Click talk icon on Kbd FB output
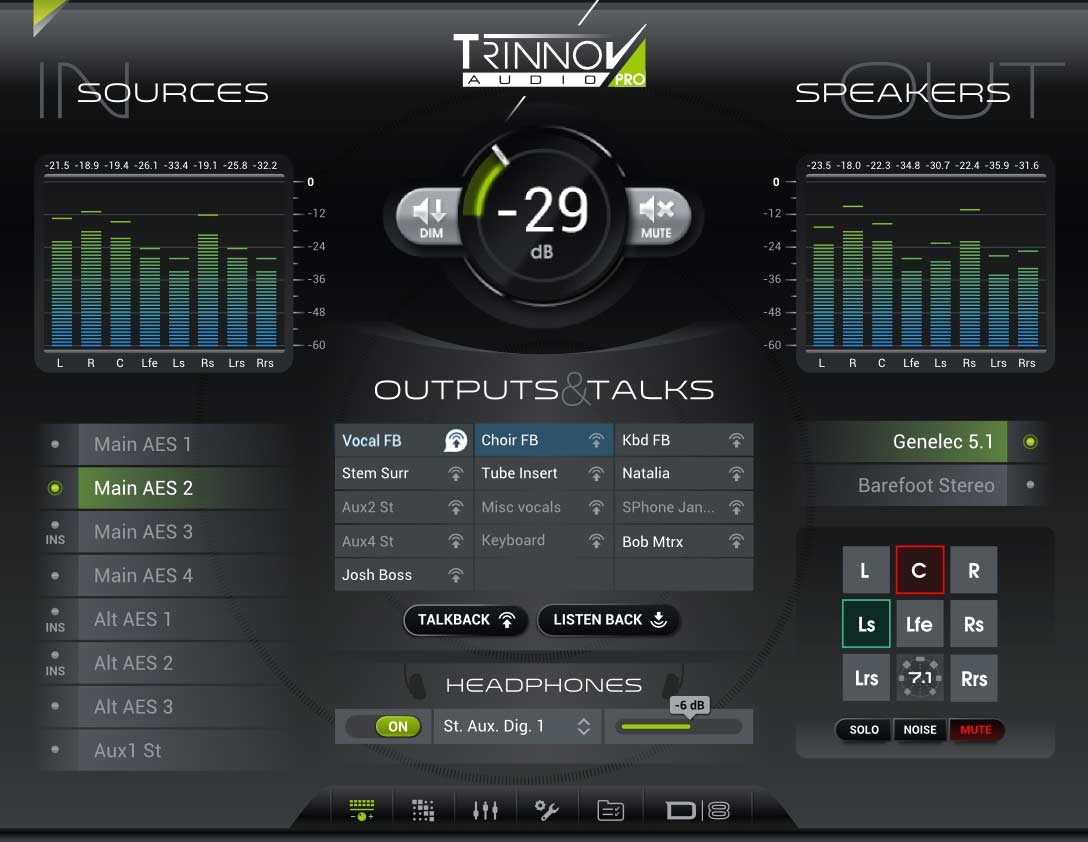The image size is (1088, 842). 736,440
